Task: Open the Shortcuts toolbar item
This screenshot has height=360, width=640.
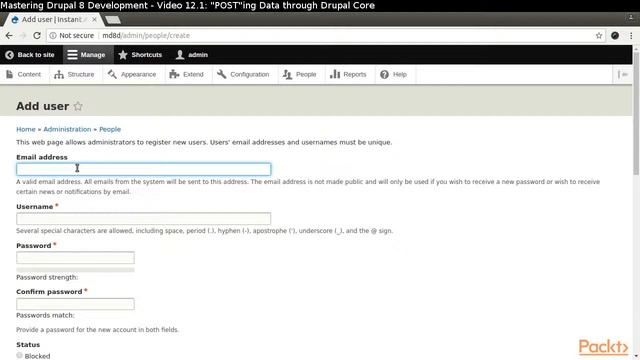Action: [x=140, y=55]
